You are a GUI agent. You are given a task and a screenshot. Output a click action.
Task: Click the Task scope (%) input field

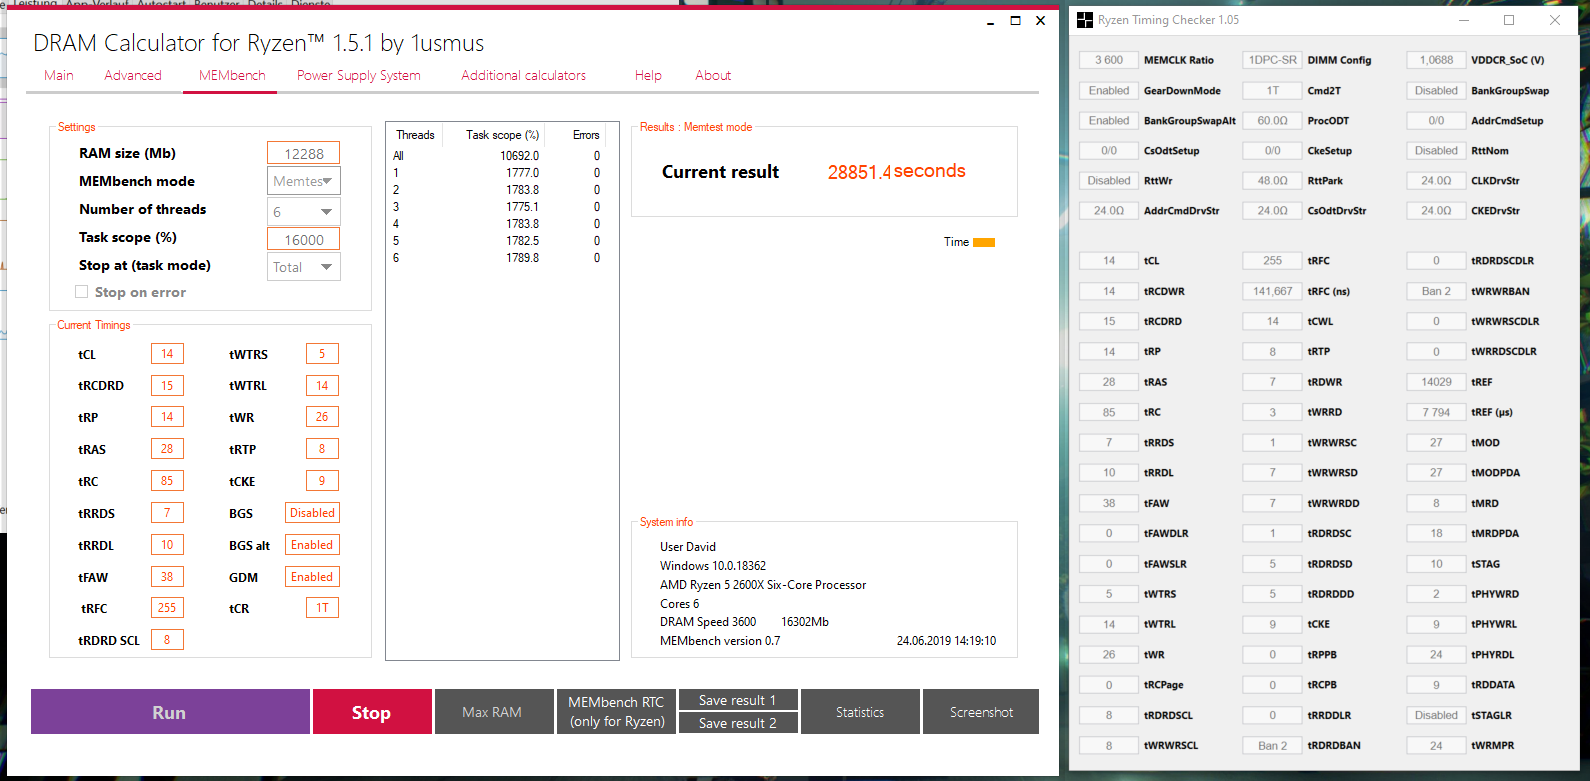coord(304,239)
